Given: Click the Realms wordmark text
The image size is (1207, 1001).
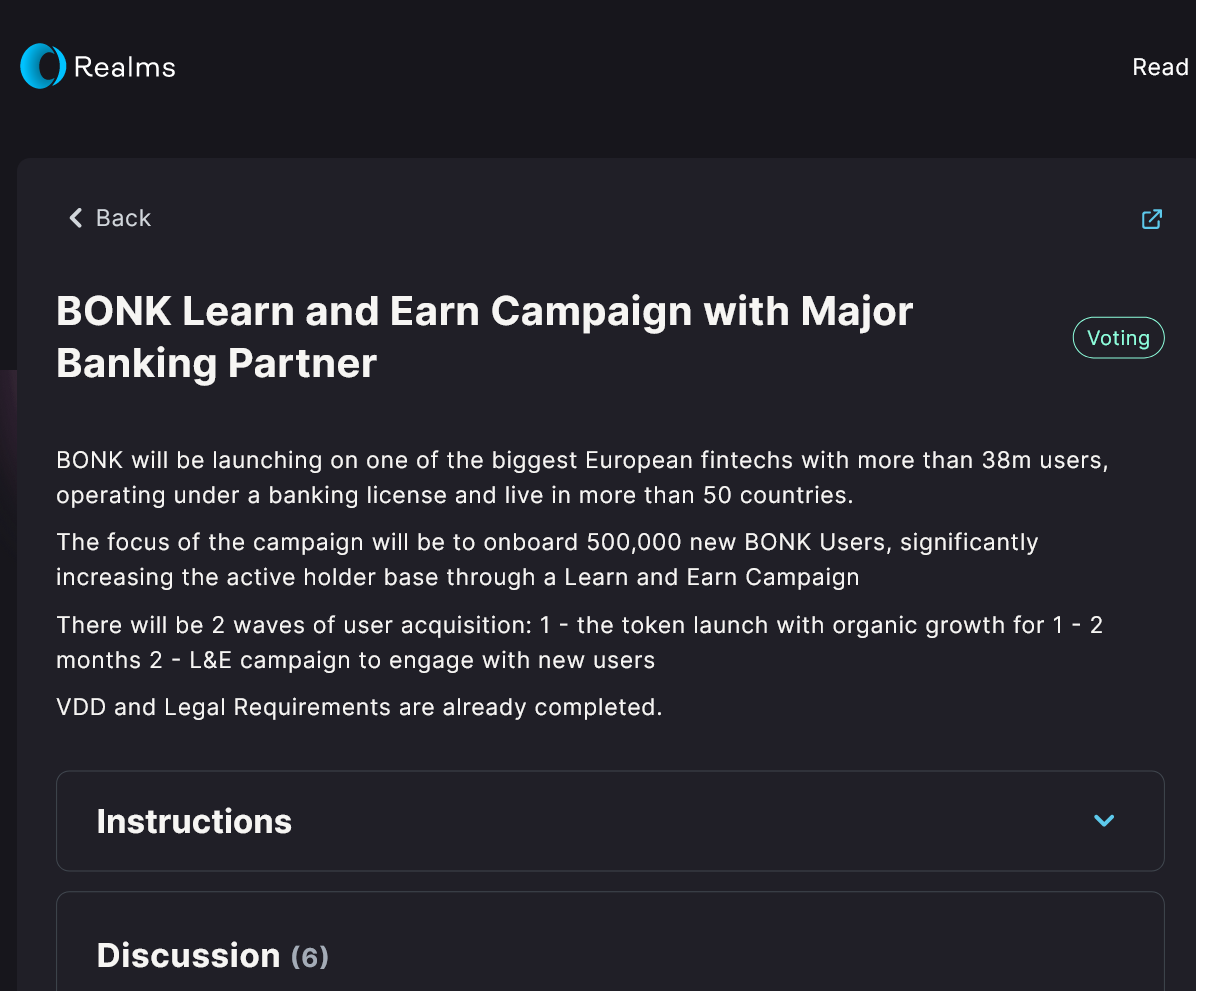Looking at the screenshot, I should [x=125, y=68].
